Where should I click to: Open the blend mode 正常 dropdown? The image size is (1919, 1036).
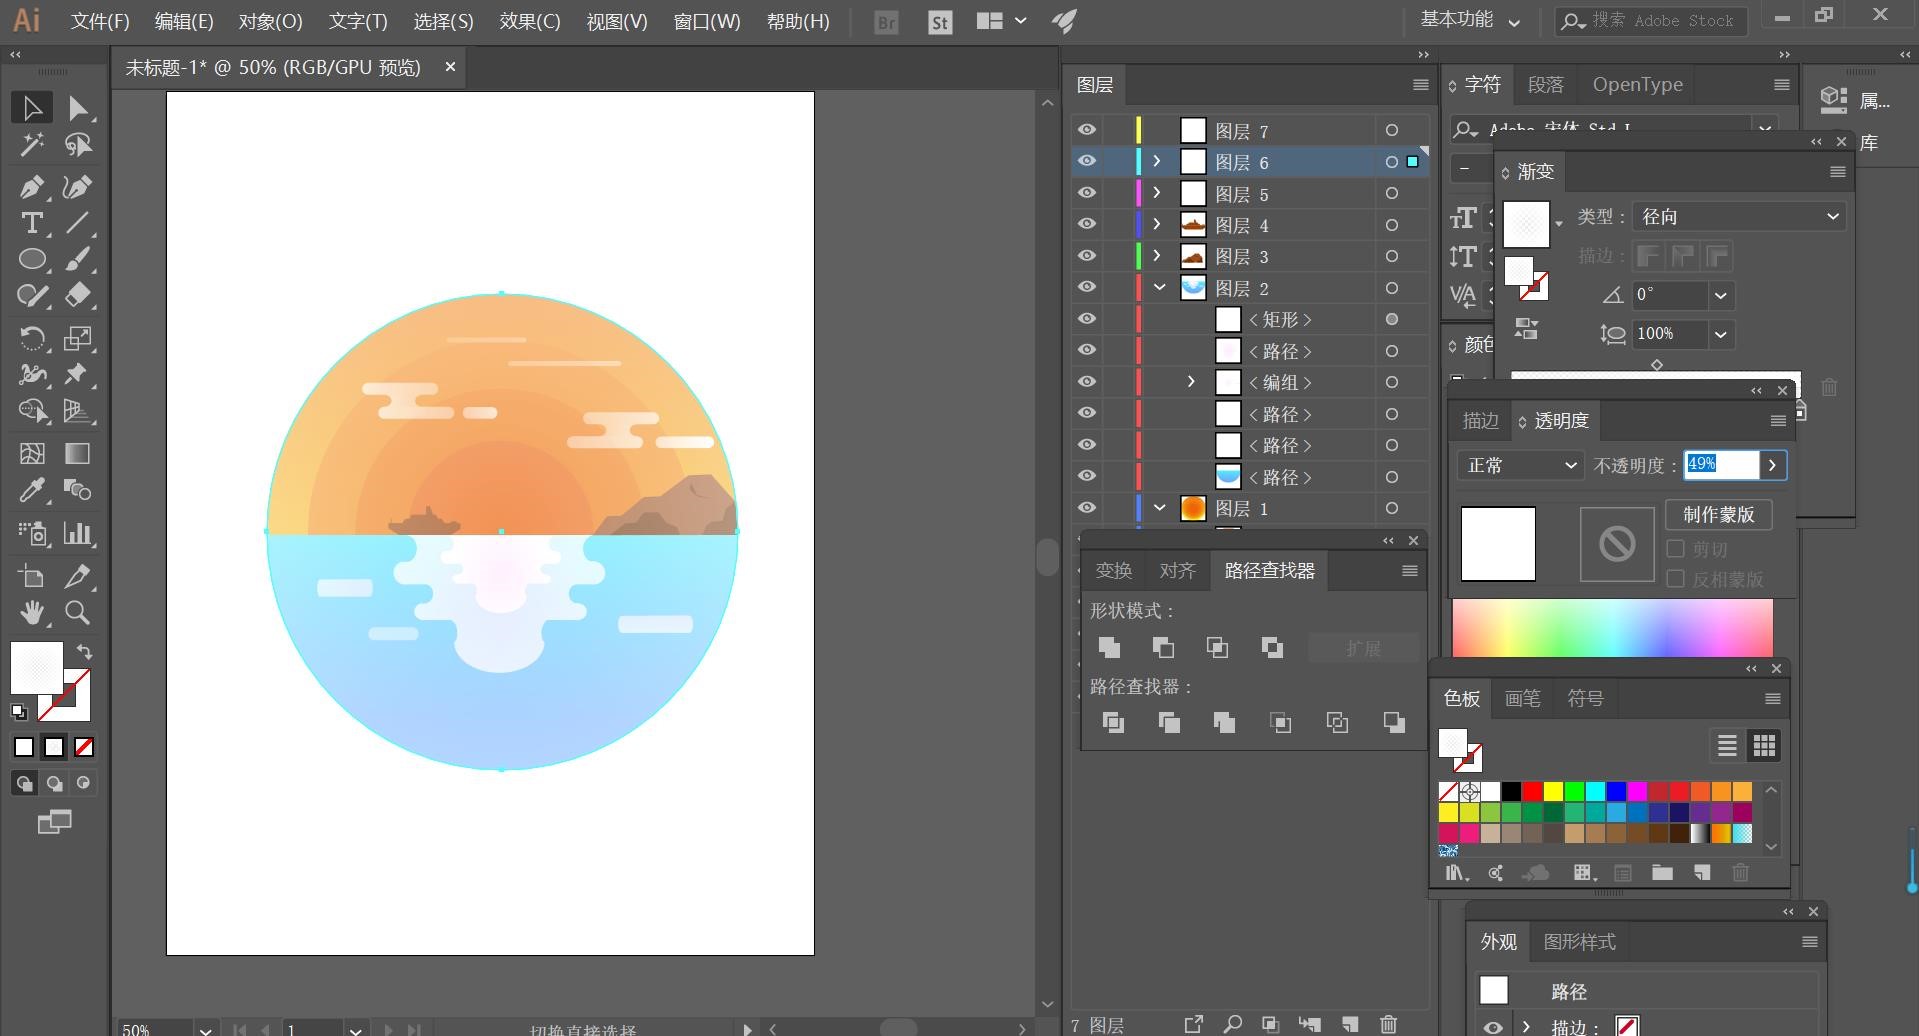[1520, 466]
